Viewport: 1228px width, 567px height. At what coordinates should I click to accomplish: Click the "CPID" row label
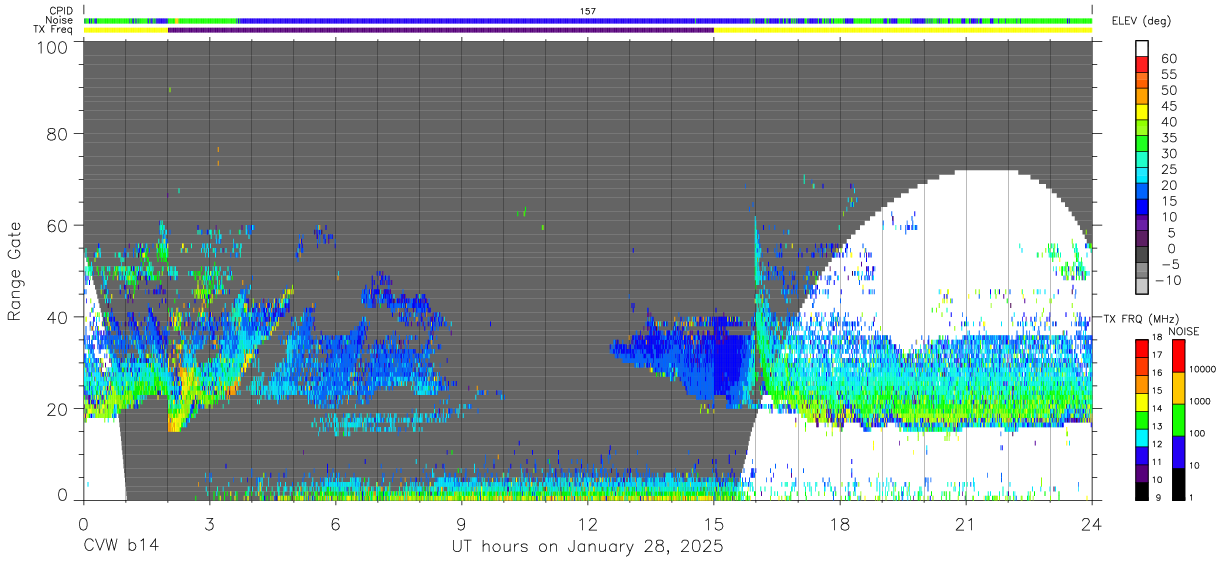[x=60, y=9]
